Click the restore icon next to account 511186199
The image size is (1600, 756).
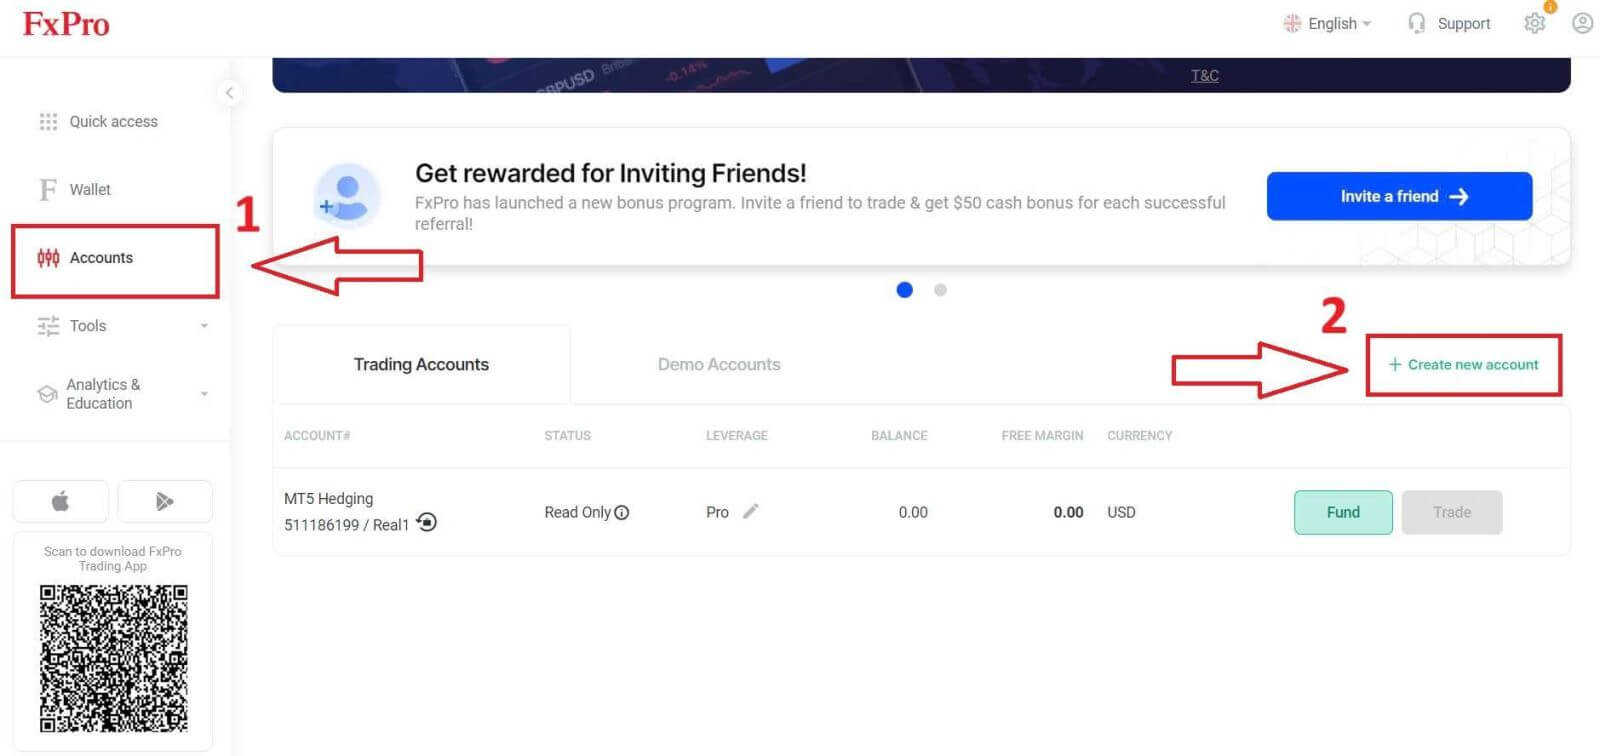tap(426, 522)
